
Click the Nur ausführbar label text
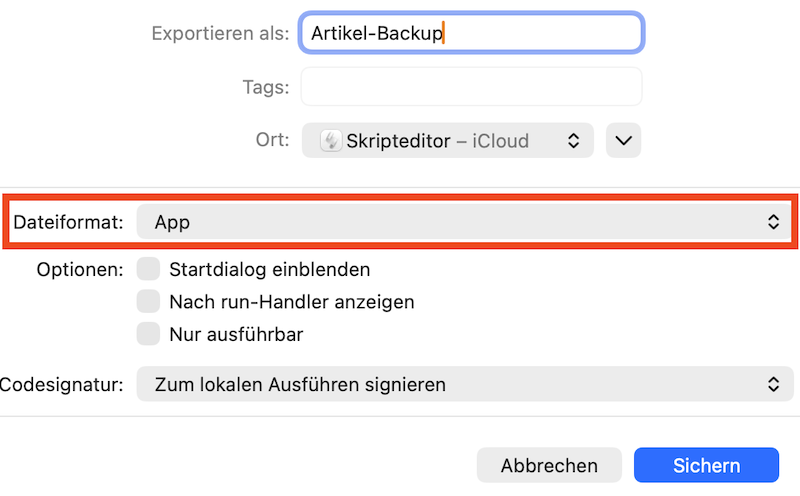click(236, 334)
